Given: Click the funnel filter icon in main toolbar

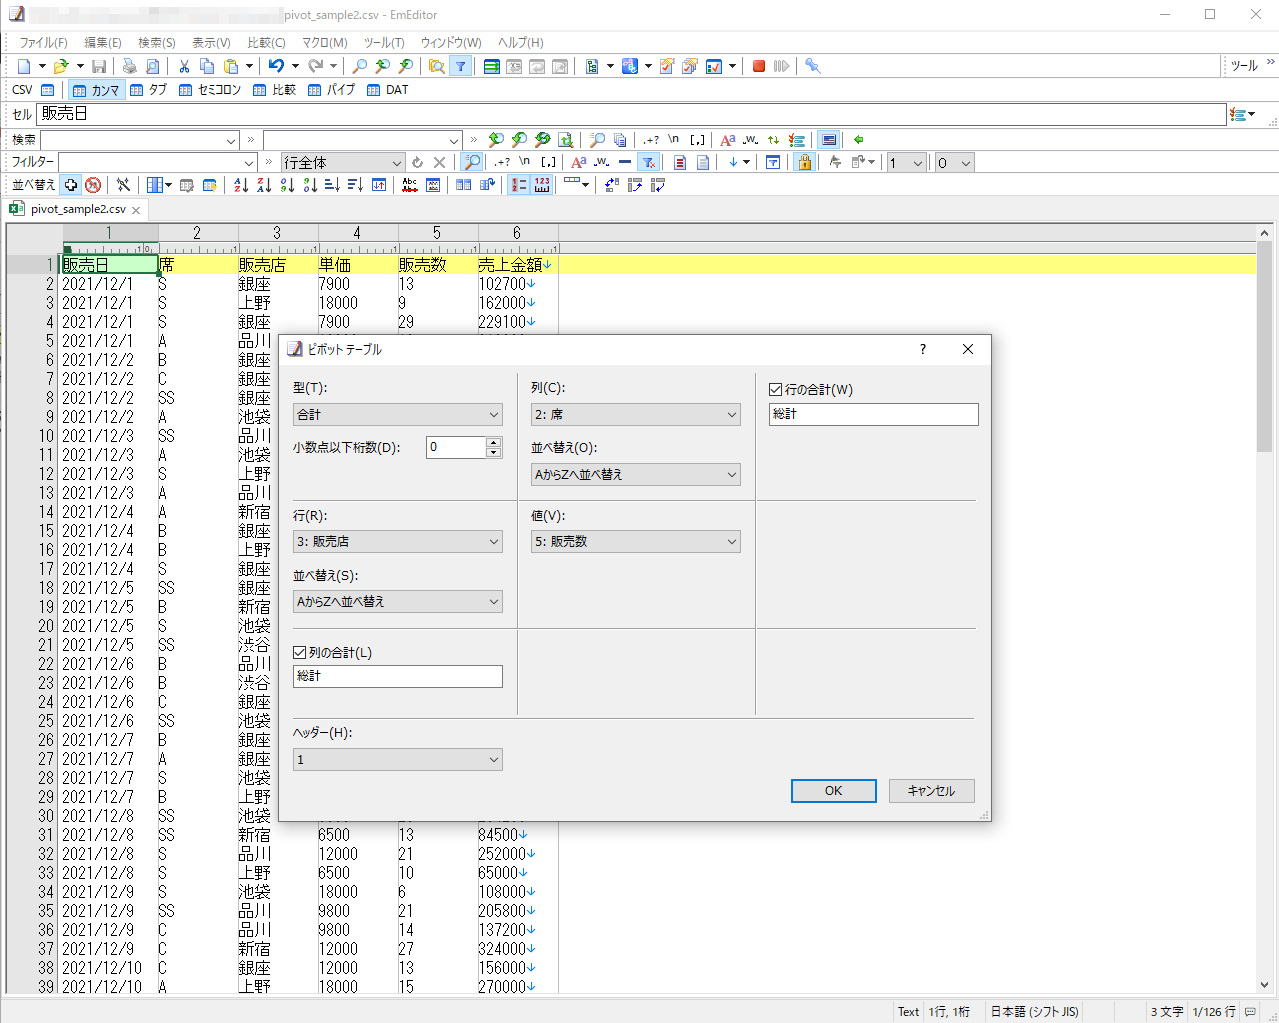Looking at the screenshot, I should coord(460,66).
